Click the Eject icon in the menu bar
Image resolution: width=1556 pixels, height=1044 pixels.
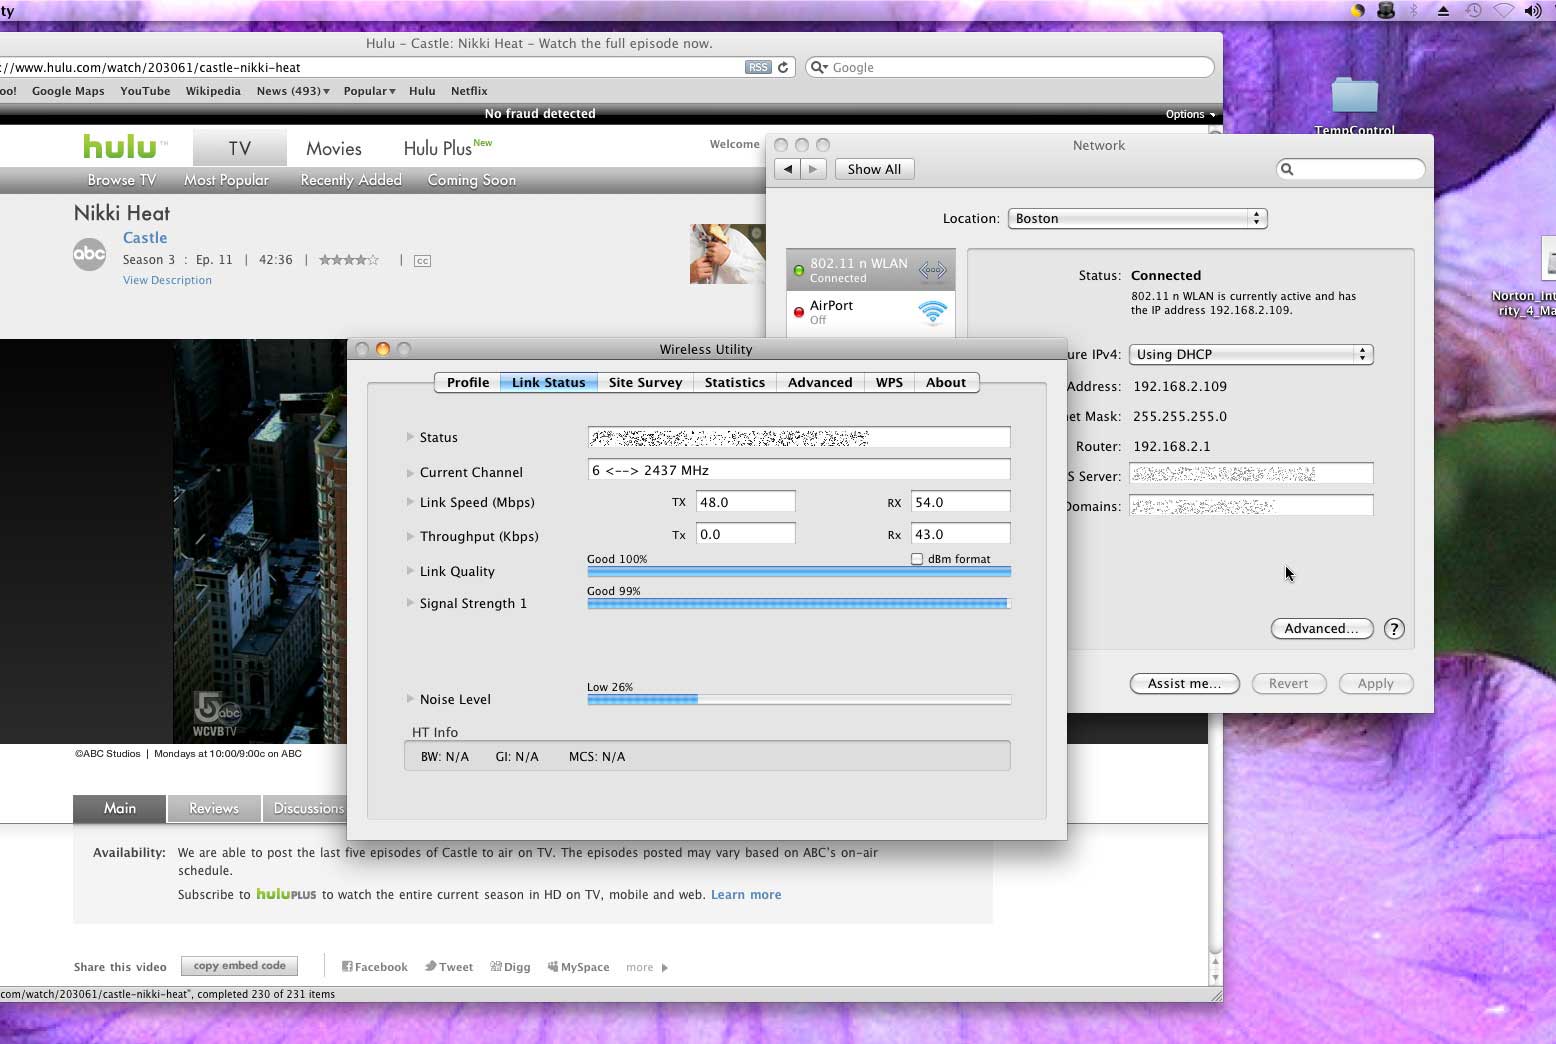click(1443, 11)
